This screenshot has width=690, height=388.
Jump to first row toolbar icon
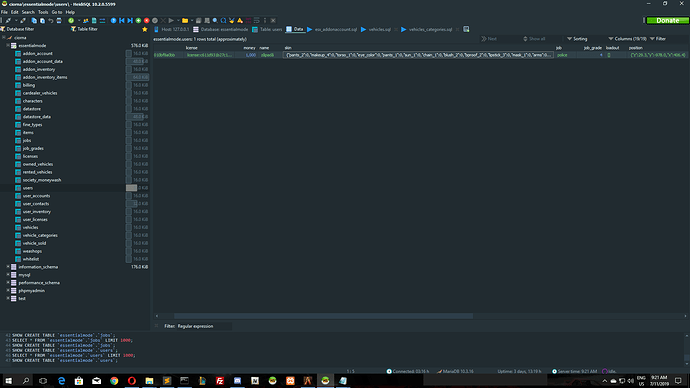point(122,21)
